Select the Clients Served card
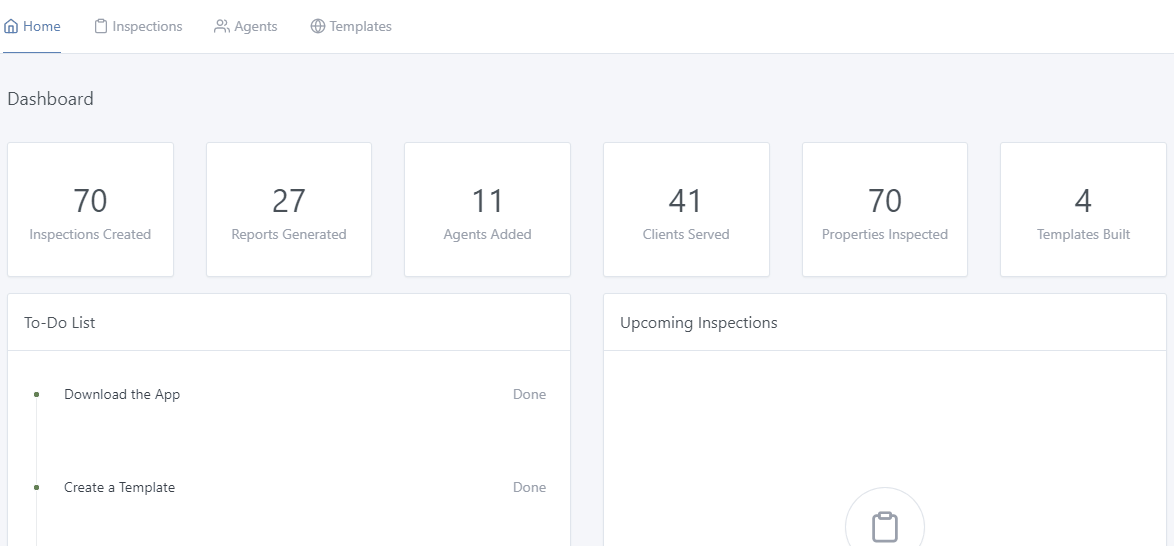Screen dimensions: 1174x546 [x=686, y=210]
